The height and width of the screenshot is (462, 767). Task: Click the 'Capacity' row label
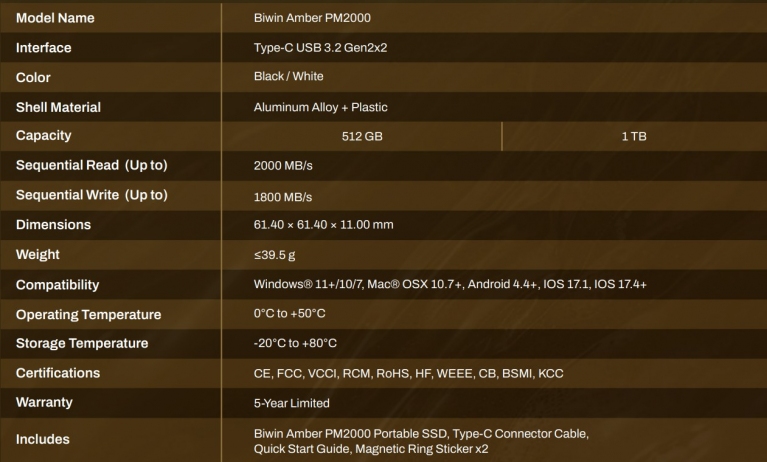click(44, 136)
